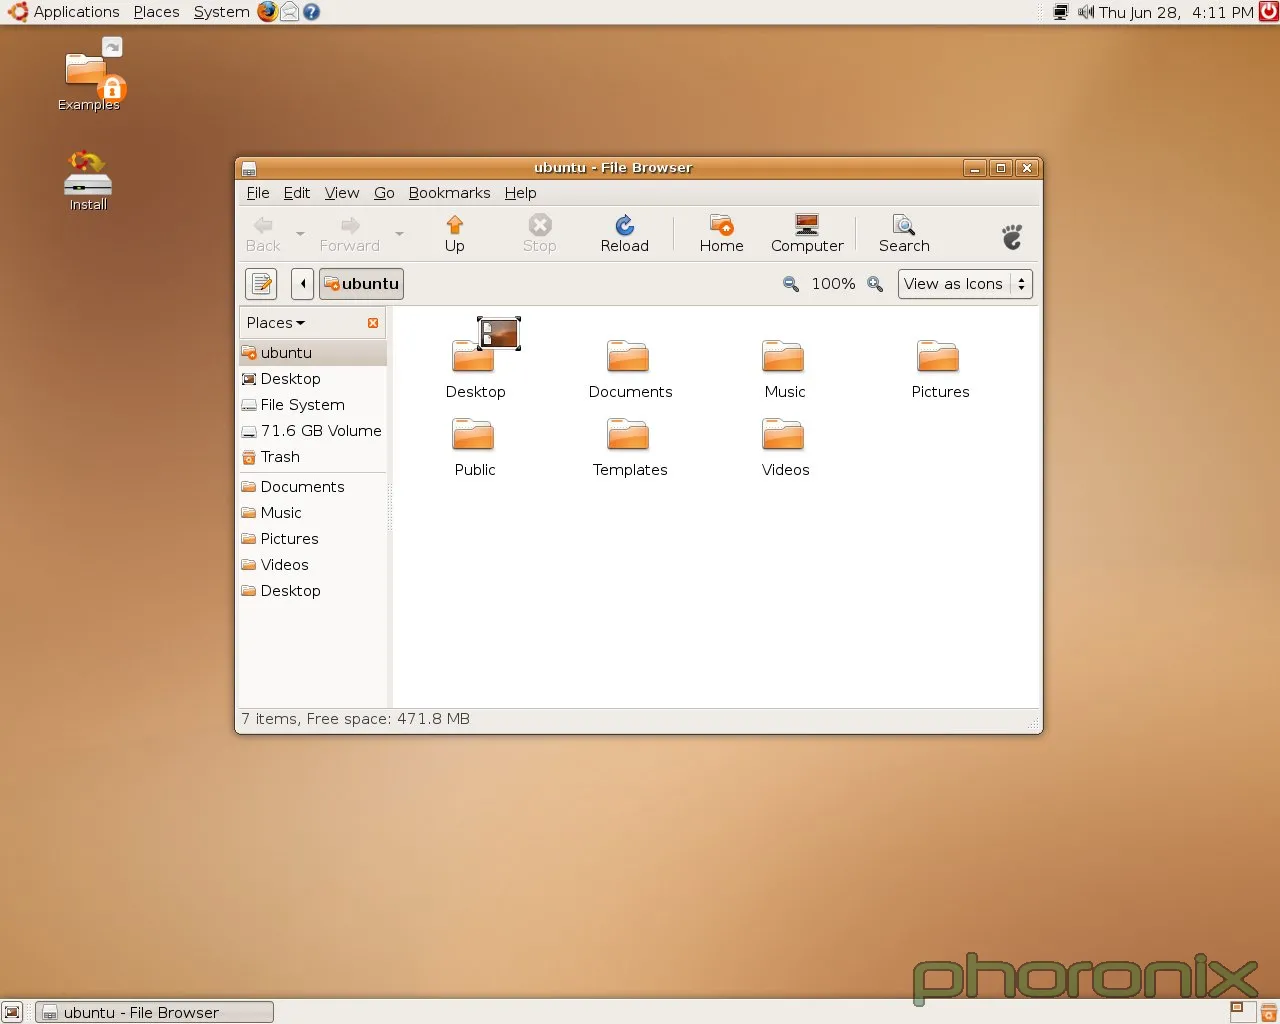This screenshot has width=1280, height=1024.
Task: Open the Go menu
Action: [384, 193]
